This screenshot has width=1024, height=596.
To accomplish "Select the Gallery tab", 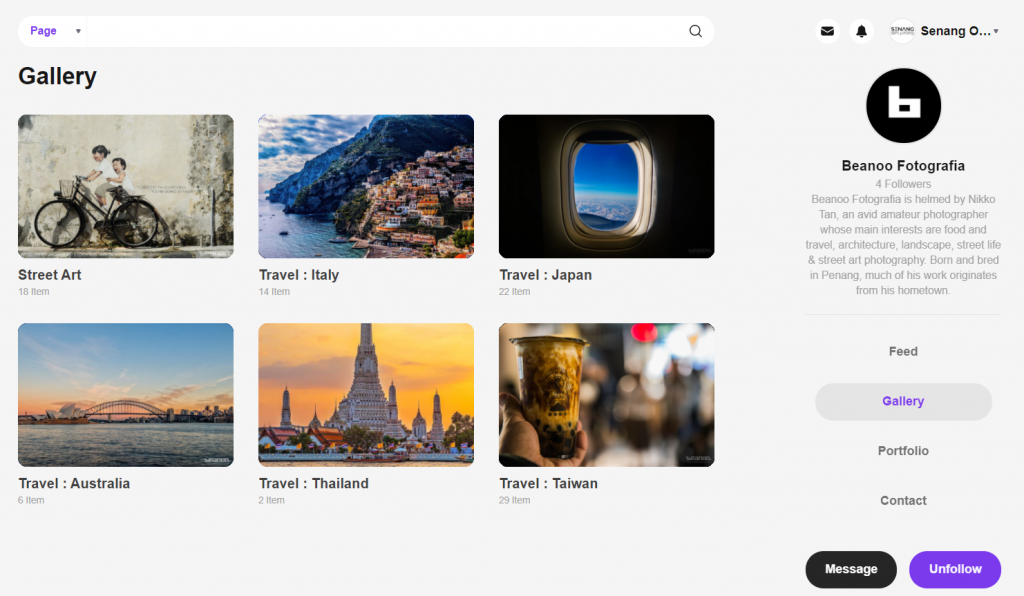I will click(903, 401).
